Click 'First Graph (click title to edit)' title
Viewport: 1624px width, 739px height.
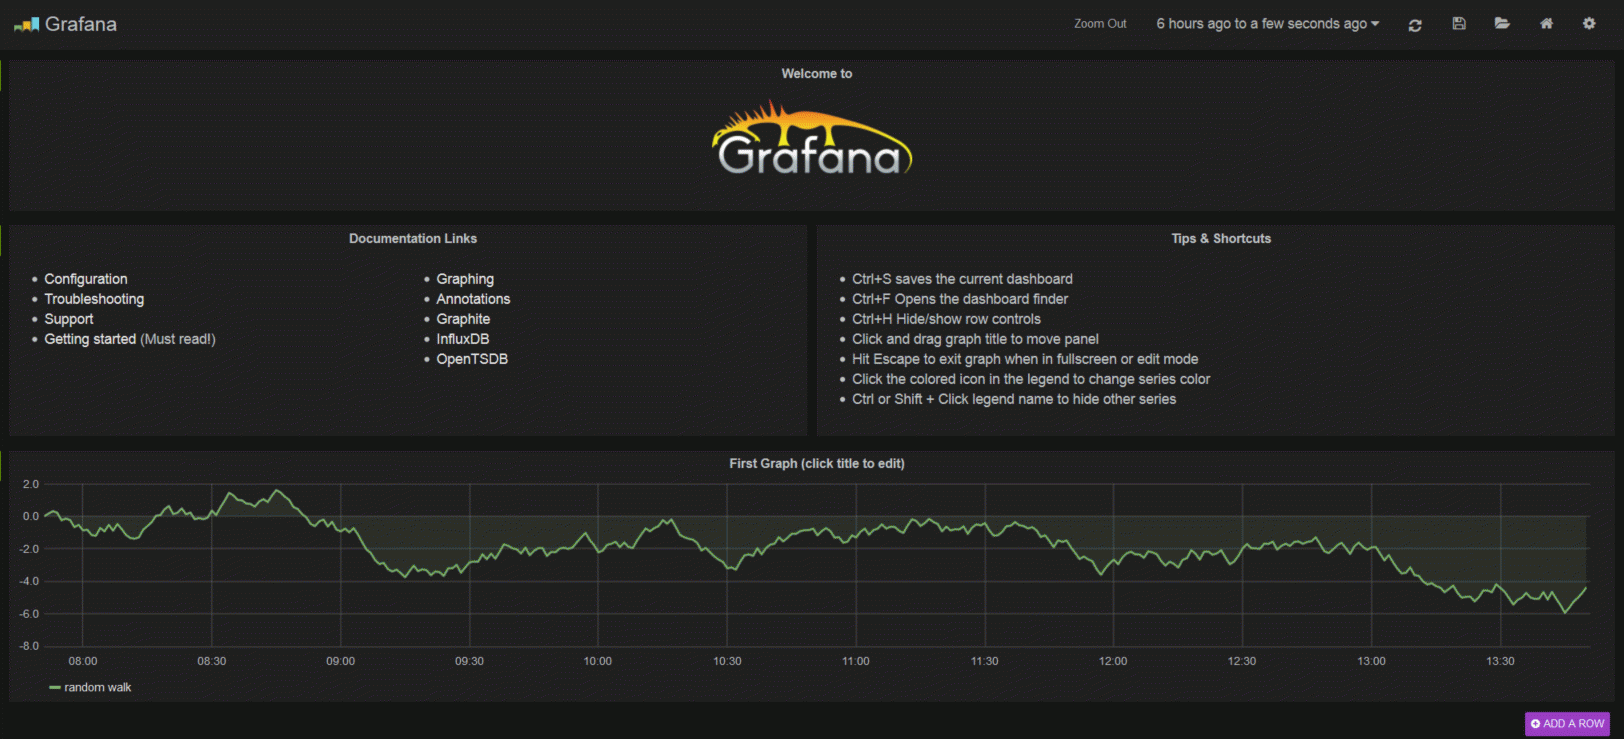(817, 464)
